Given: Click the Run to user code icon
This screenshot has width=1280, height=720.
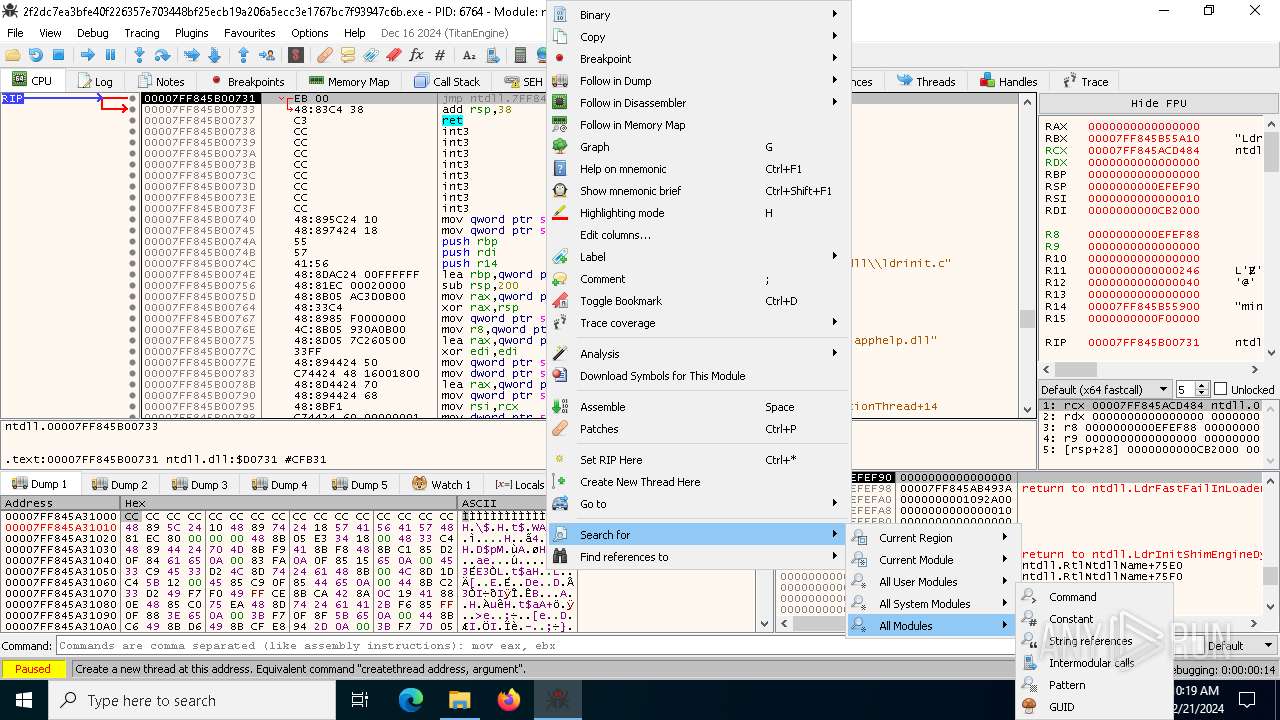Looking at the screenshot, I should (266, 55).
